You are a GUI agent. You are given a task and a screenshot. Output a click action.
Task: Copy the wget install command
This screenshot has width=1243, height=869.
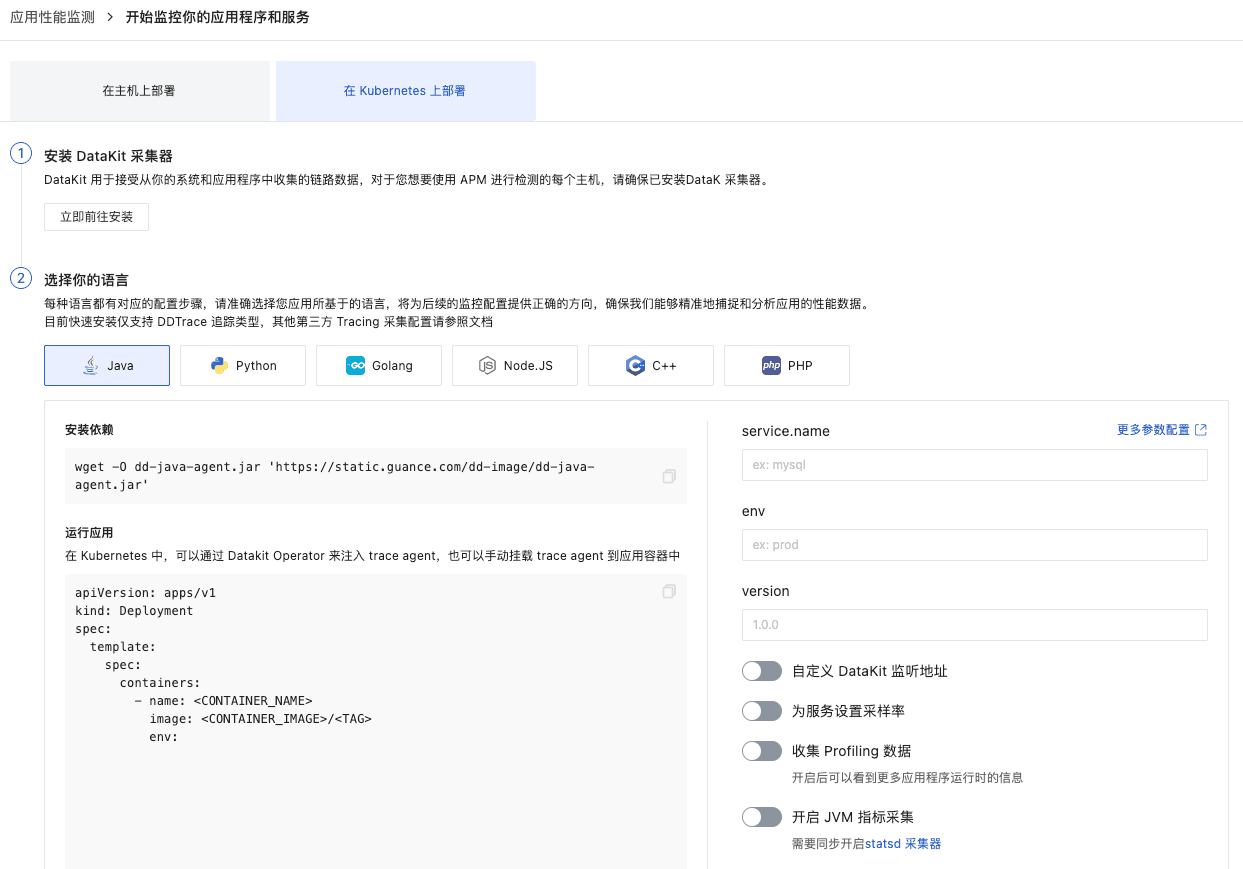coord(669,476)
